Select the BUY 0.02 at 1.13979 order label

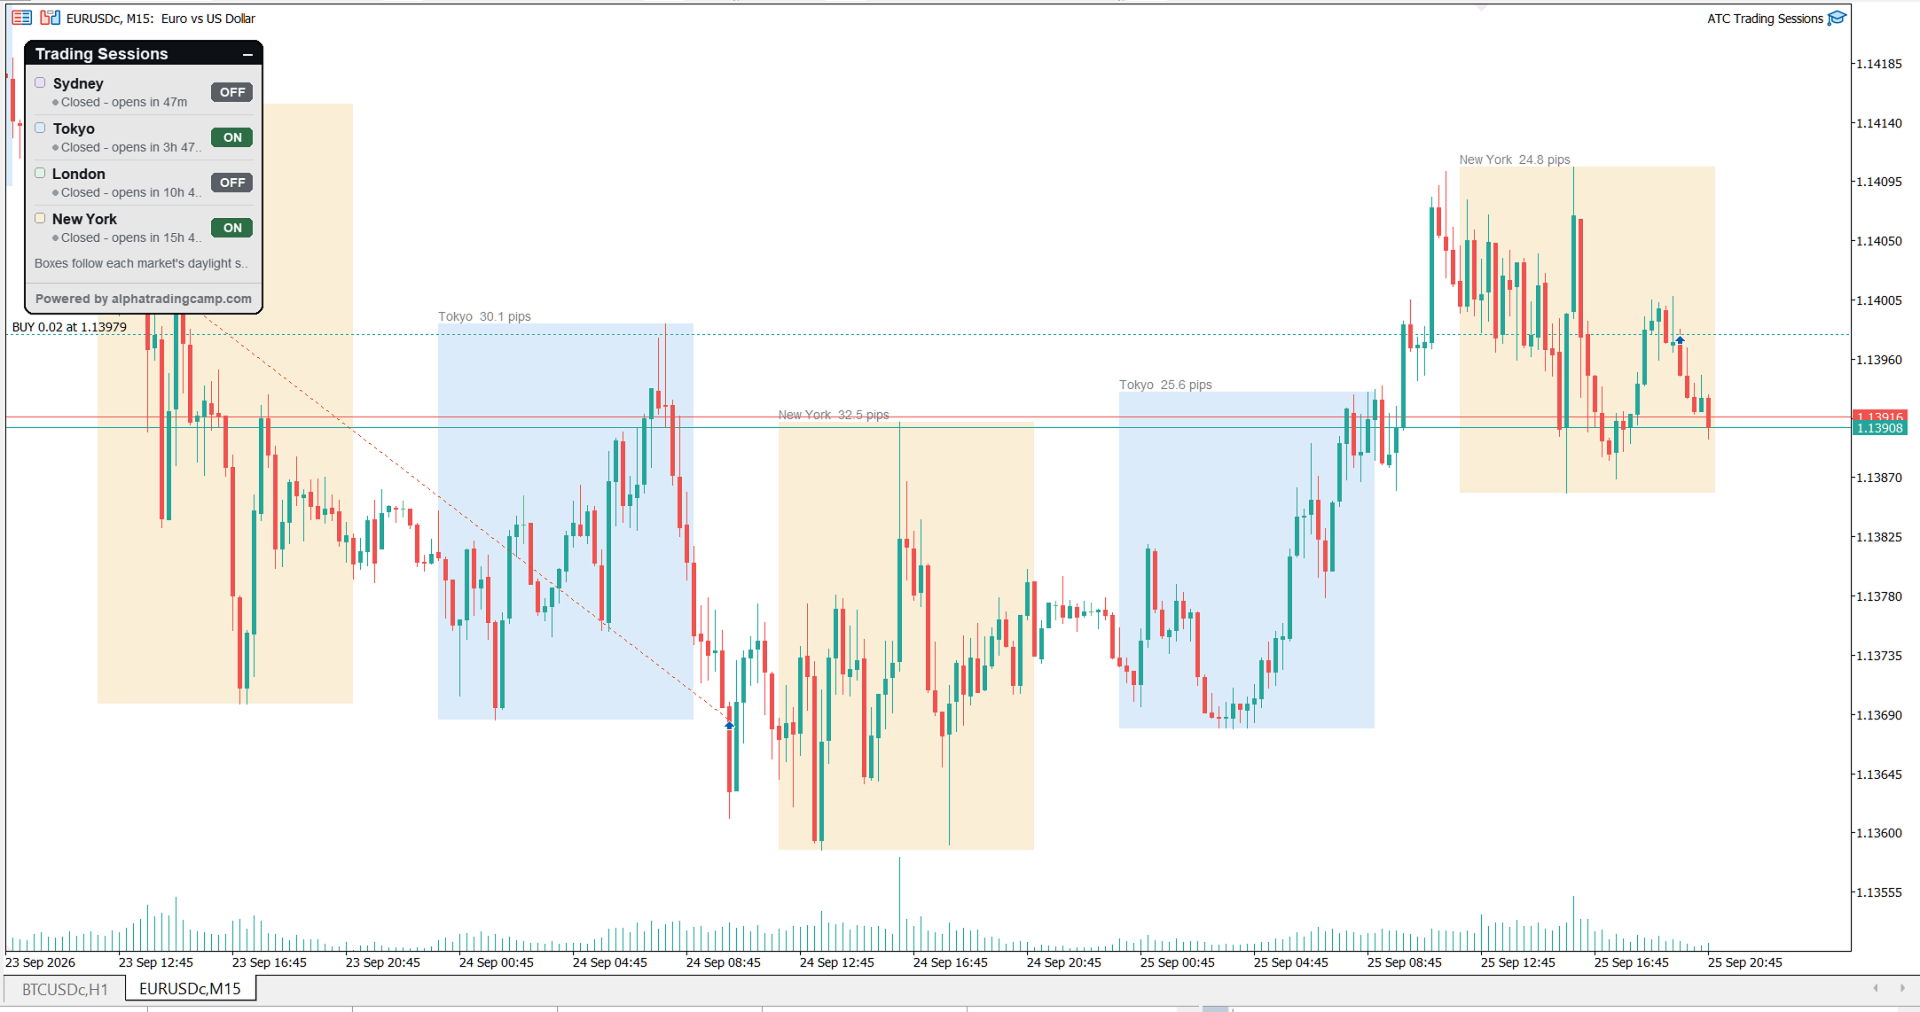(69, 327)
